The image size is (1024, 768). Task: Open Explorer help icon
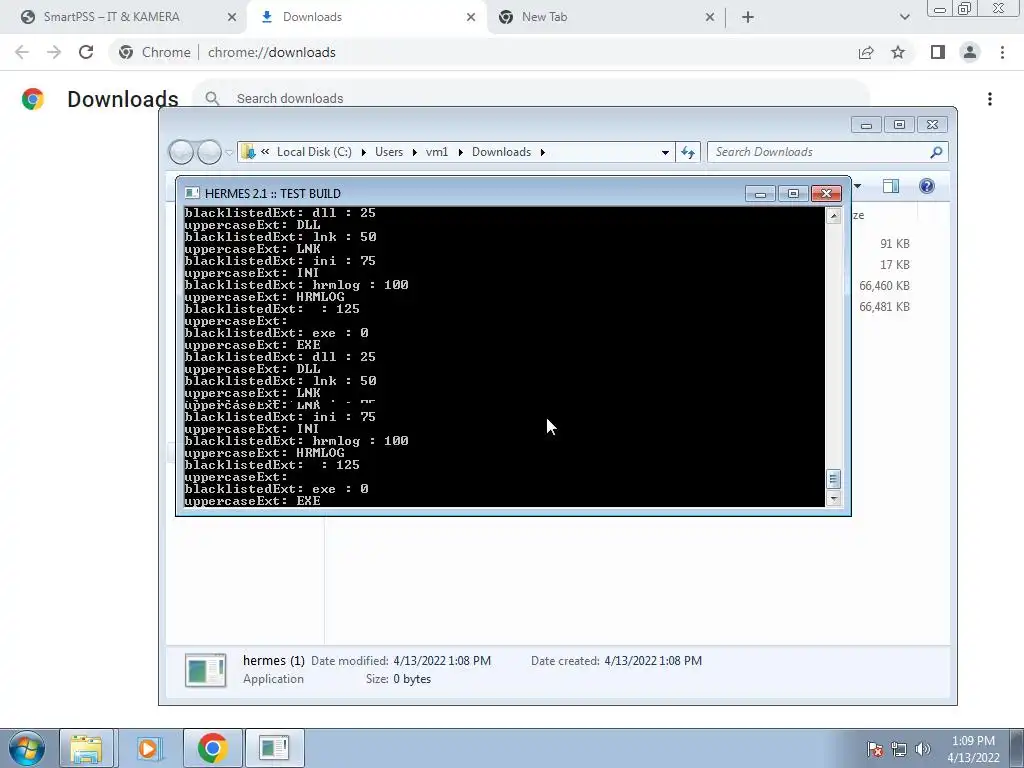[x=926, y=186]
